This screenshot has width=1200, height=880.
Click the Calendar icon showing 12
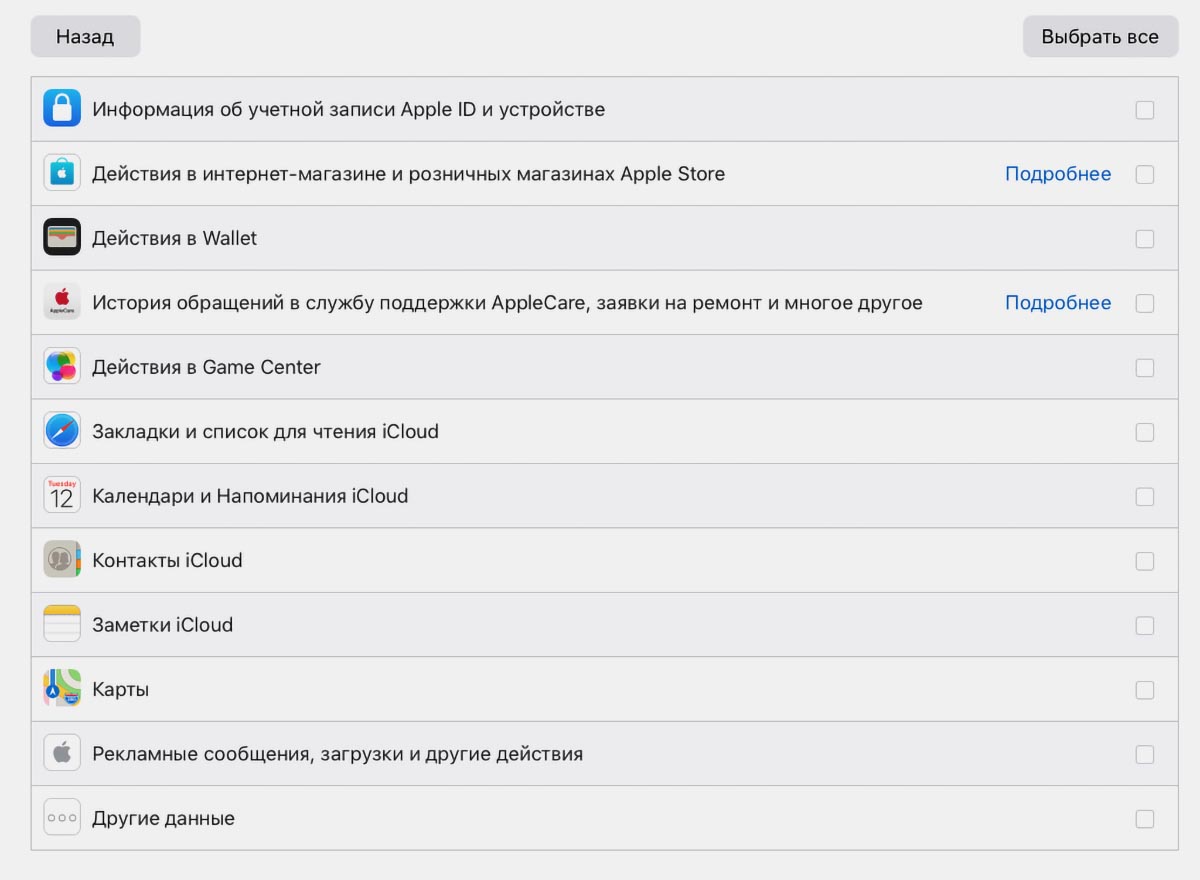62,496
